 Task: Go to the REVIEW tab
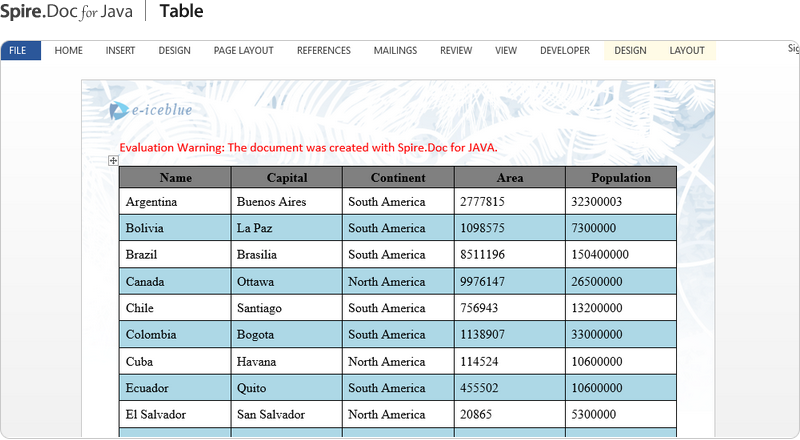(x=456, y=51)
